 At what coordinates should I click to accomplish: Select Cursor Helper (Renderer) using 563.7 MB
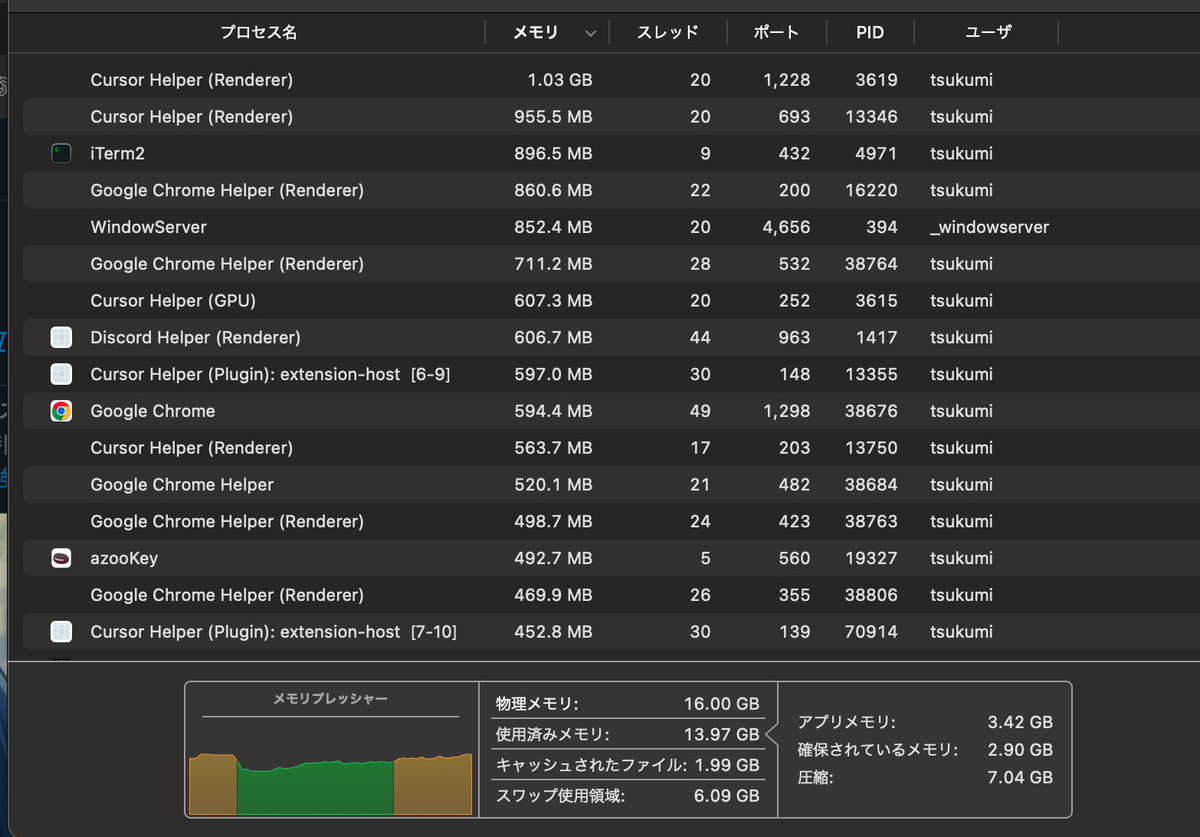click(x=192, y=448)
